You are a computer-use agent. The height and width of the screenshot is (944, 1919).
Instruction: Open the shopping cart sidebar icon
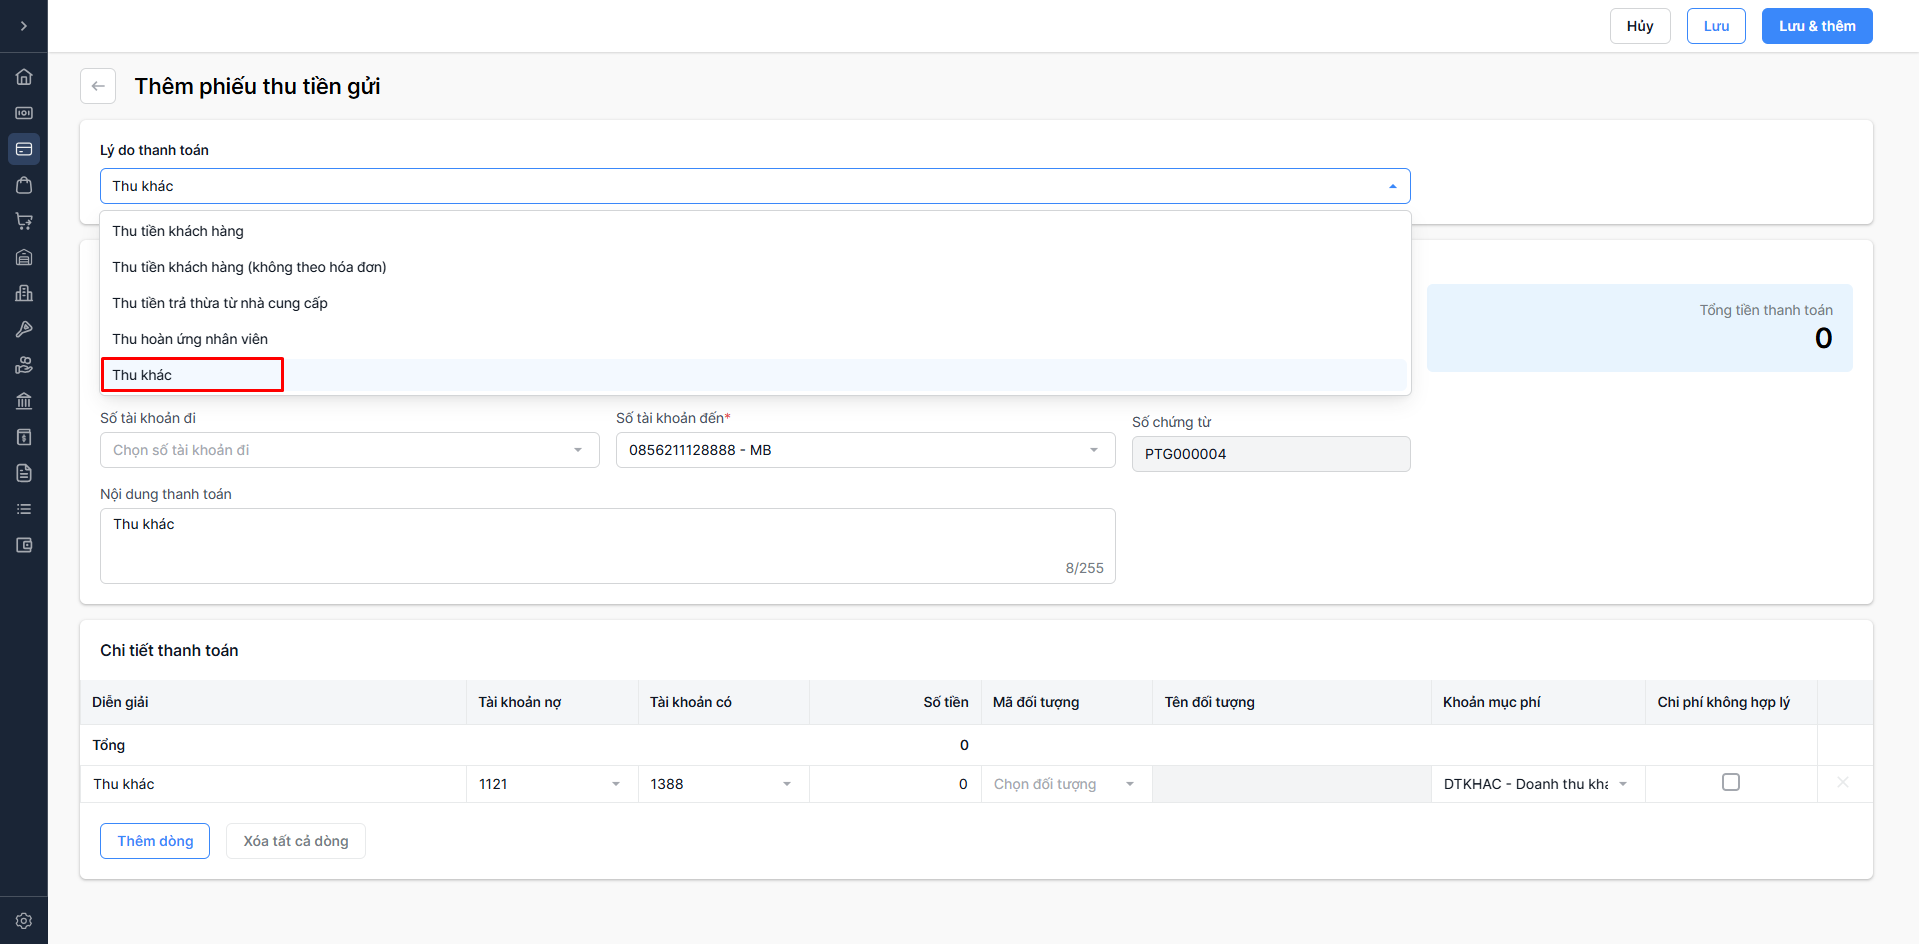[x=24, y=221]
